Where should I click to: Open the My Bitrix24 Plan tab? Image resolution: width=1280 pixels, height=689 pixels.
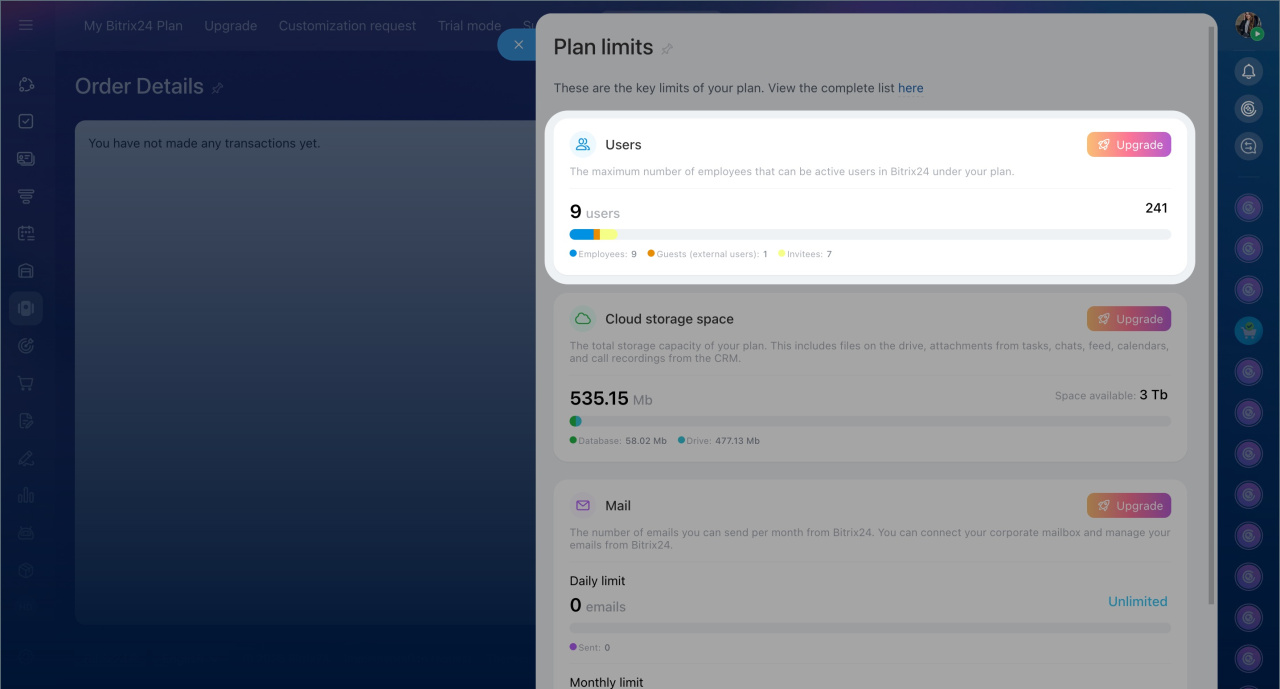click(133, 26)
